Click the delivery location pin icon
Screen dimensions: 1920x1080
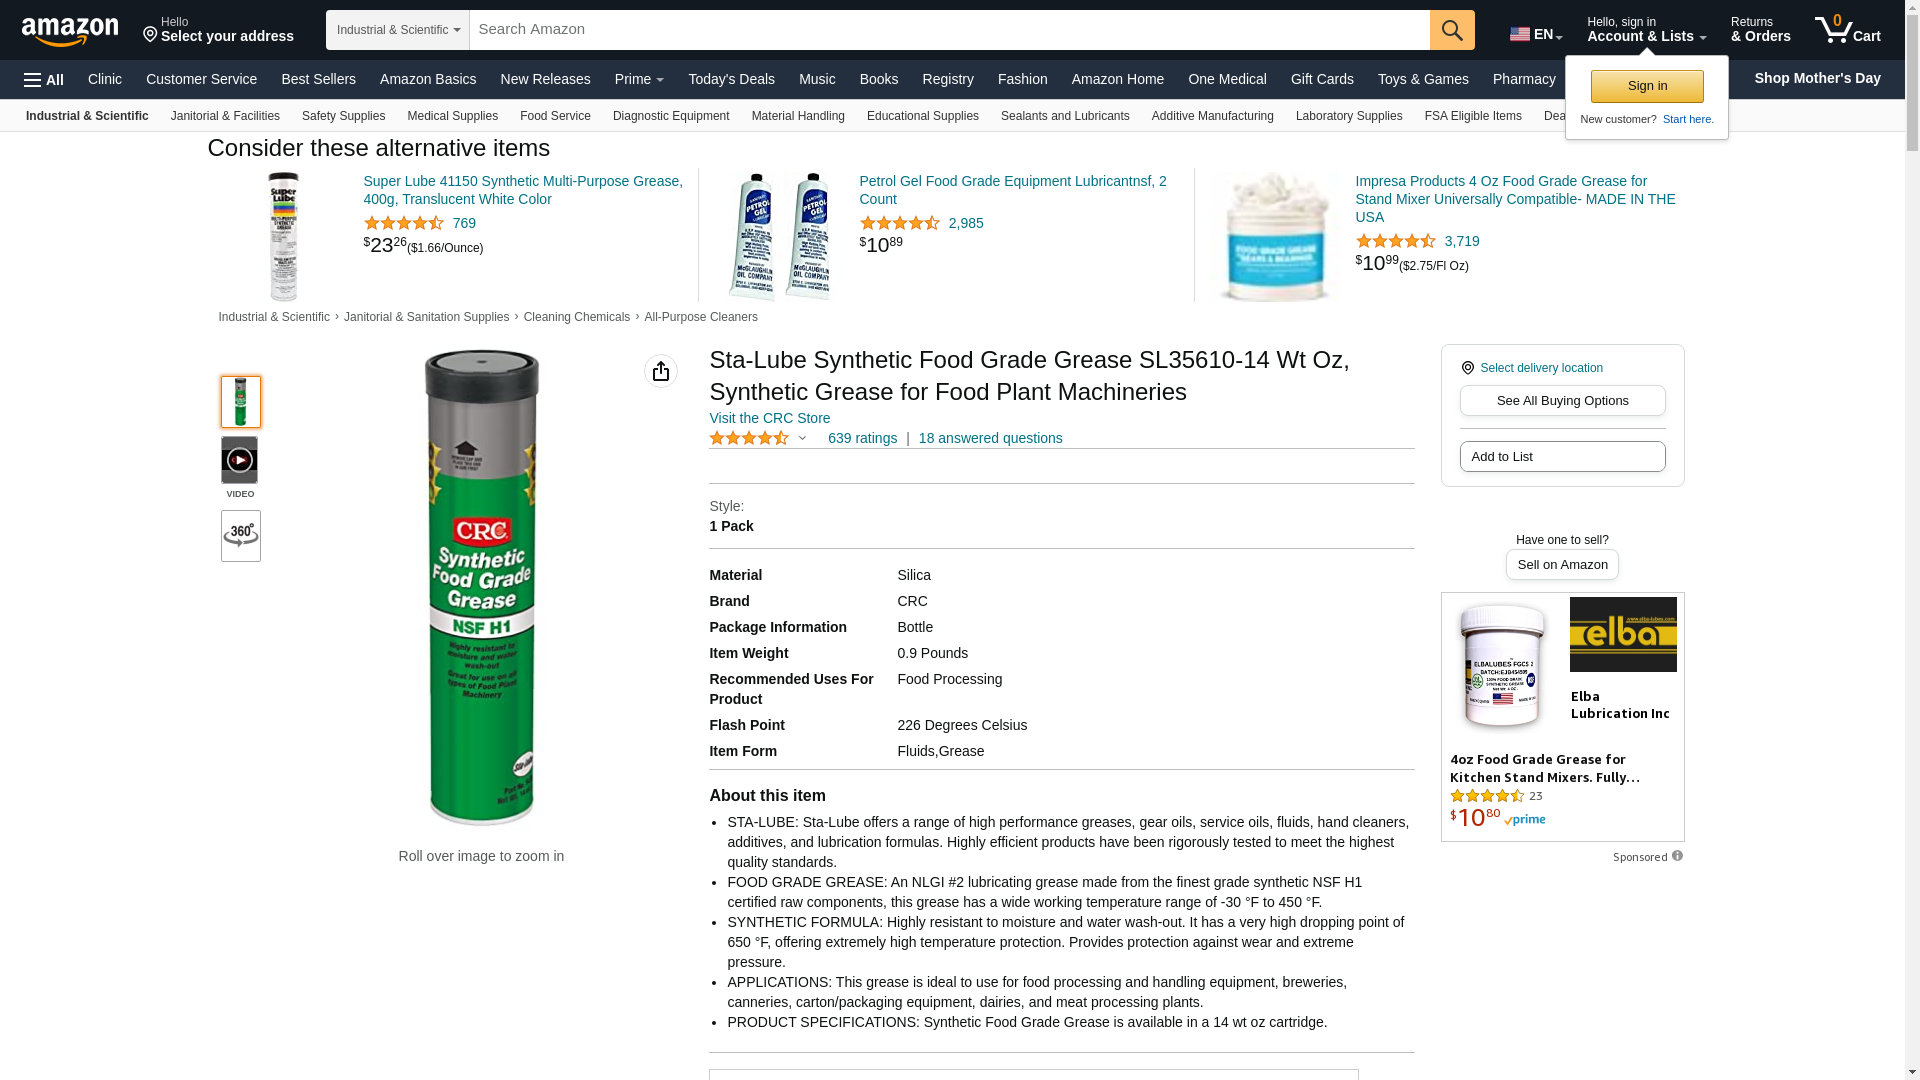coord(1468,368)
